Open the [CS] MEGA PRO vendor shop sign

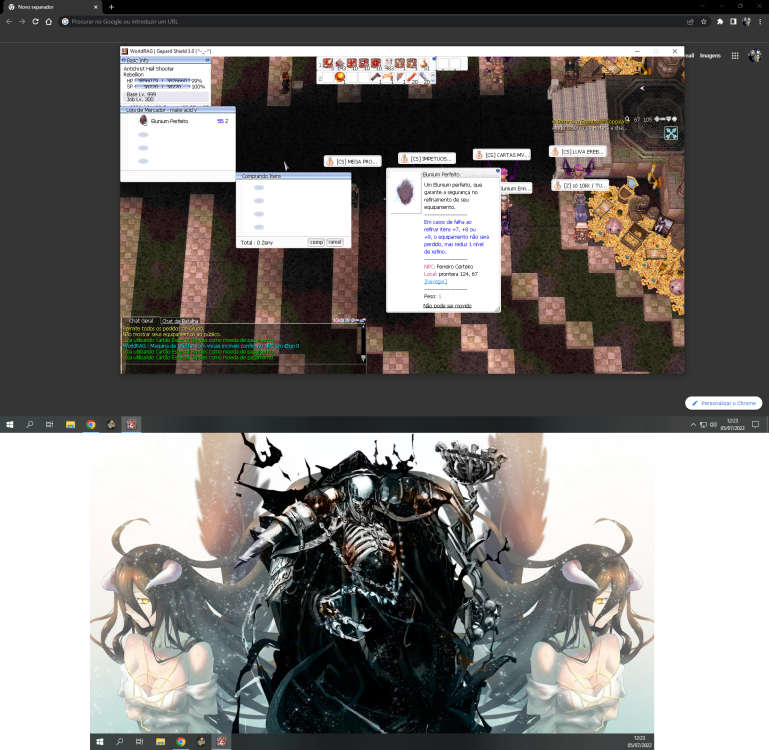[x=352, y=161]
